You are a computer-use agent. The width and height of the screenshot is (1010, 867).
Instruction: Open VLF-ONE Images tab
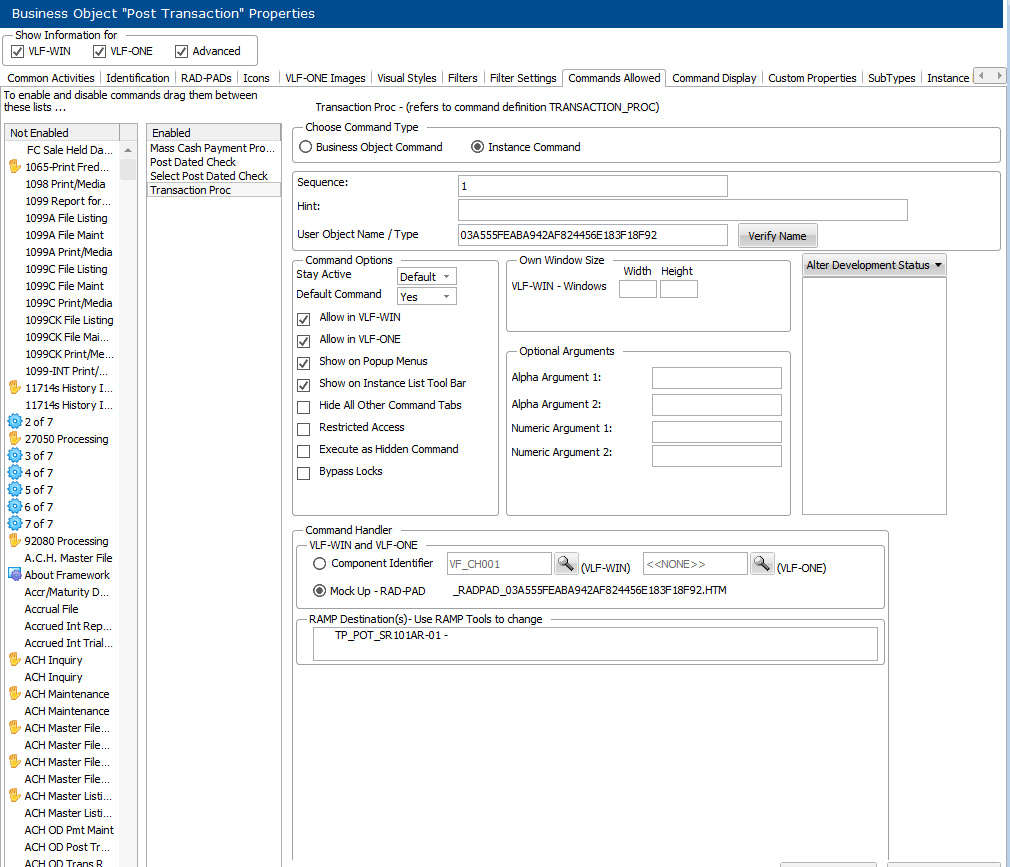(325, 78)
